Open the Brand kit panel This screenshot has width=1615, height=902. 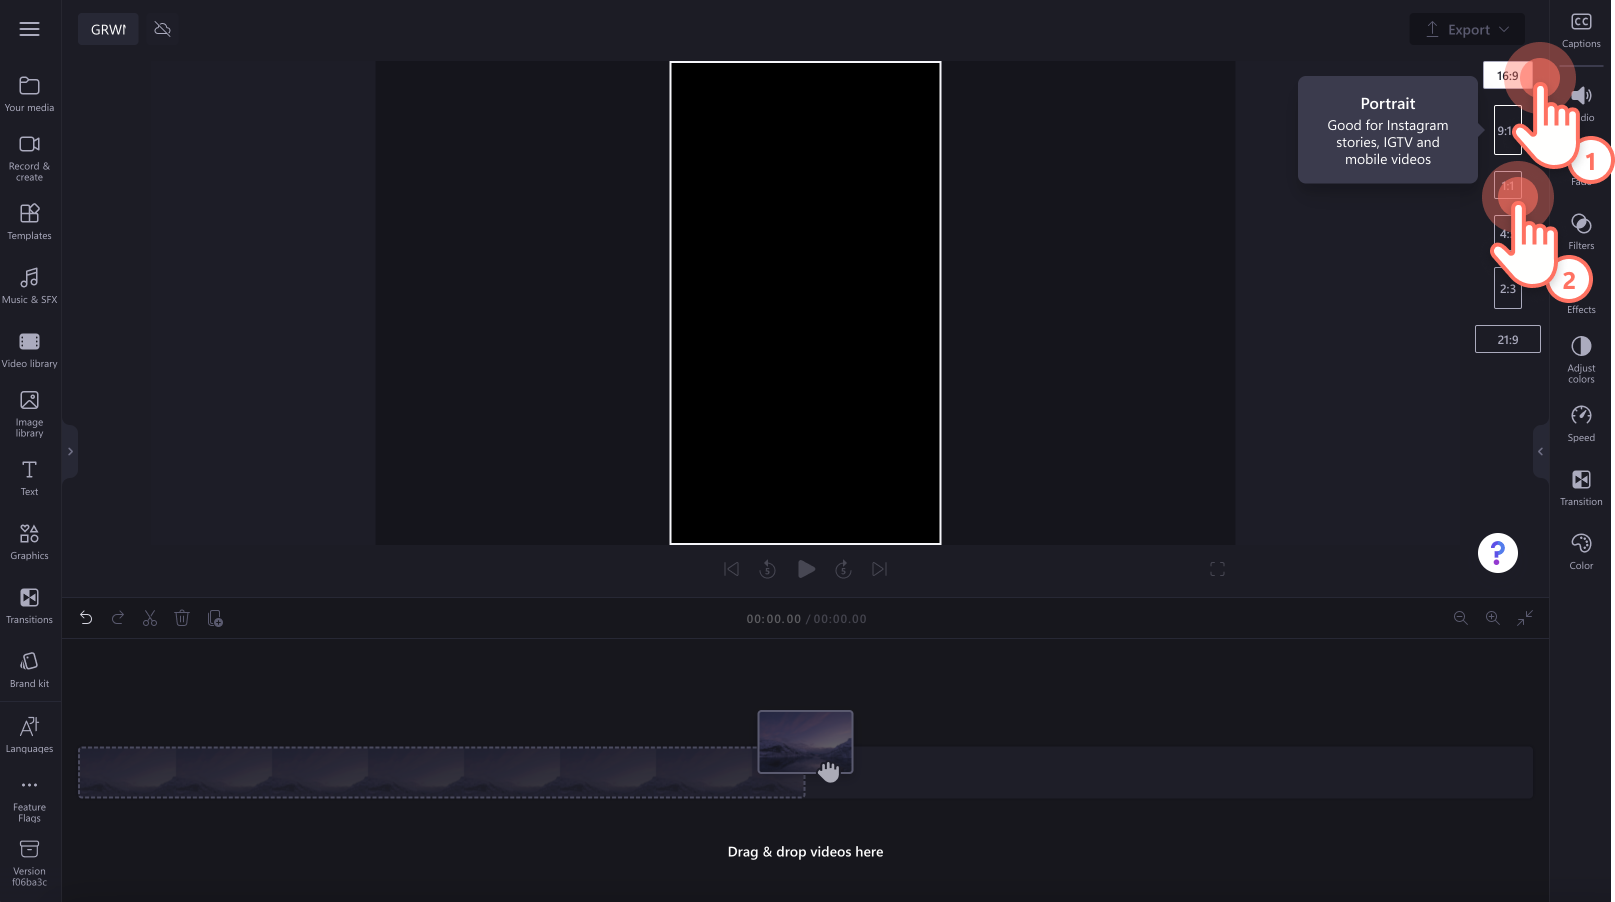[x=30, y=670]
